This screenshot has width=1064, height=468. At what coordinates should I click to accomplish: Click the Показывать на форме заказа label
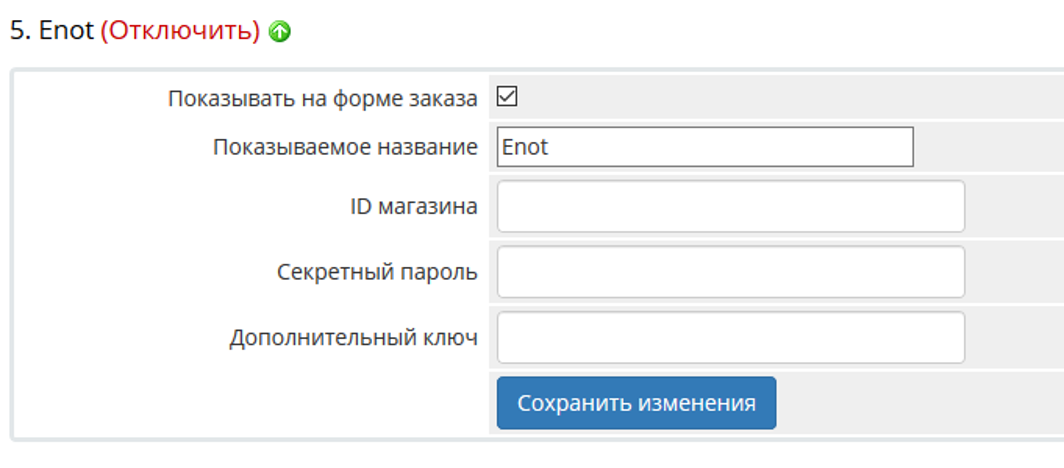pyautogui.click(x=322, y=98)
